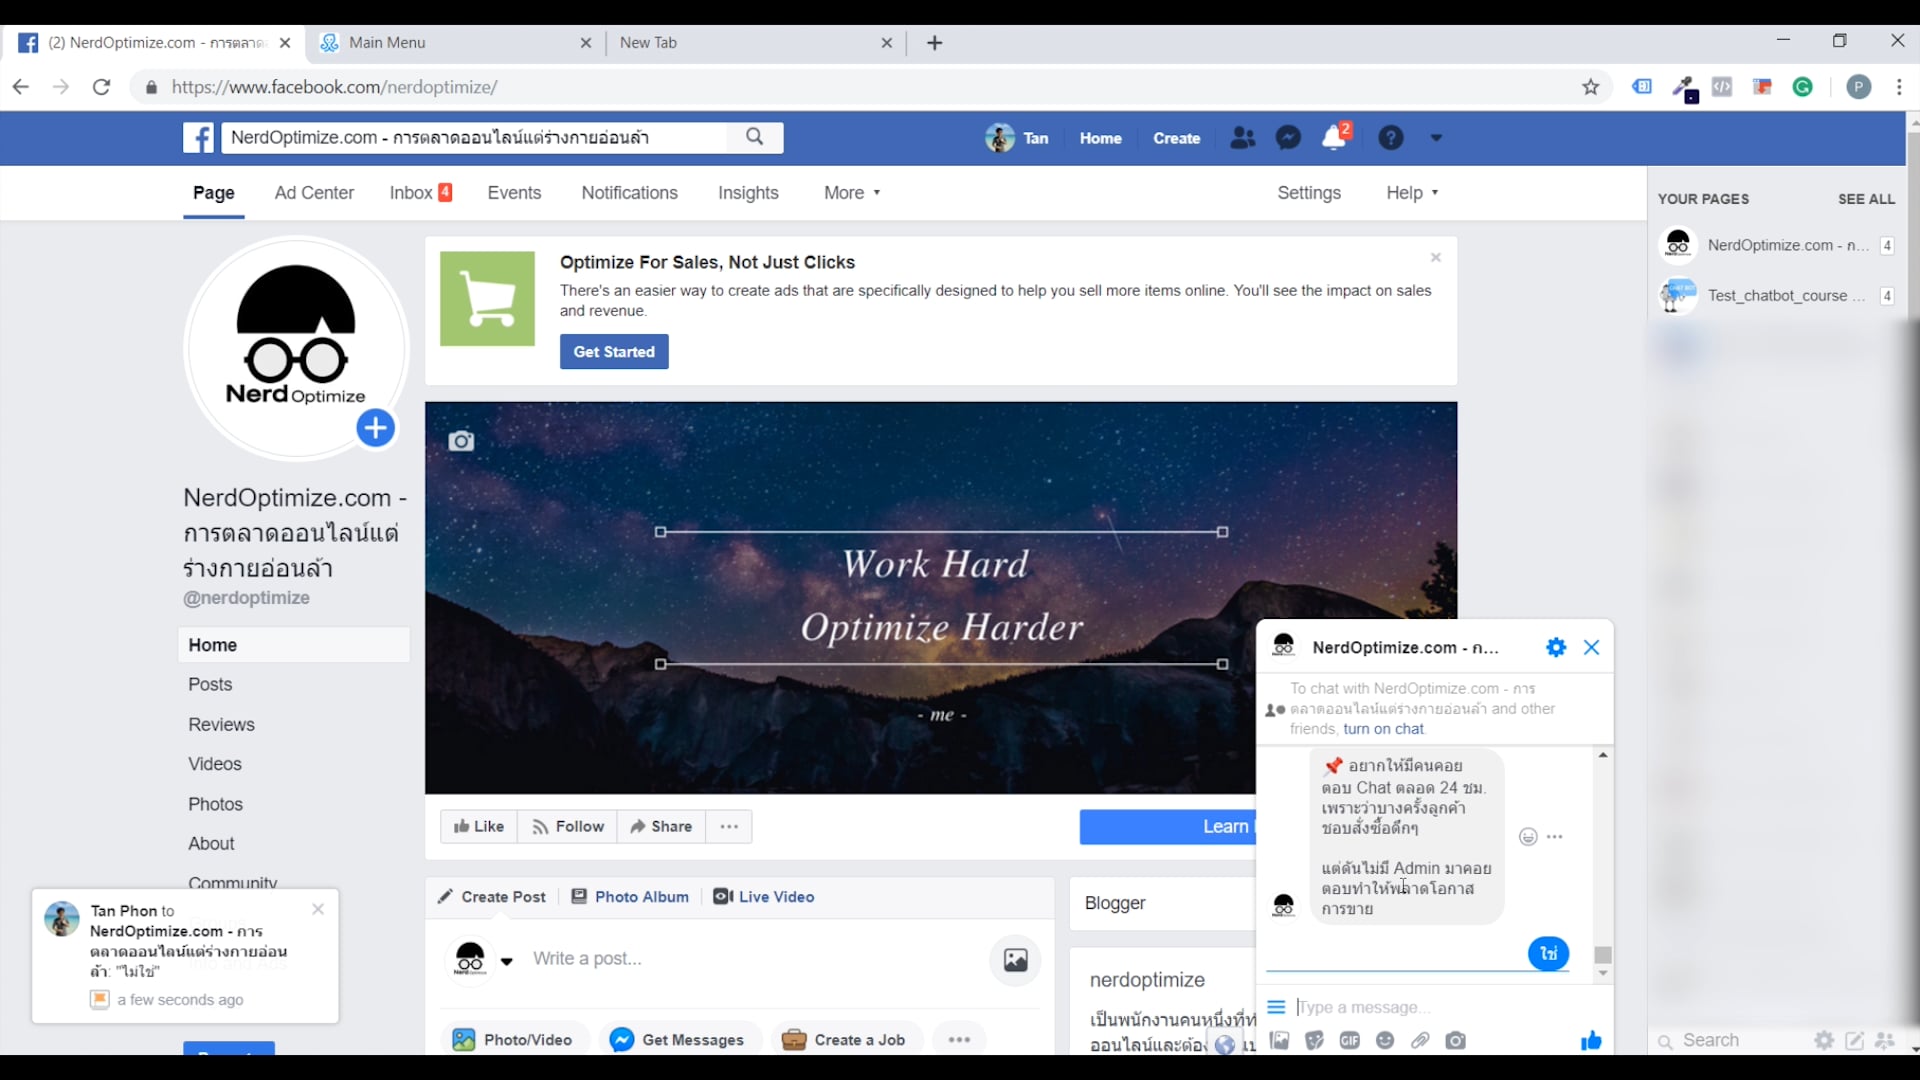The width and height of the screenshot is (1920, 1080).
Task: Attach a file with the paperclip icon
Action: [1420, 1041]
